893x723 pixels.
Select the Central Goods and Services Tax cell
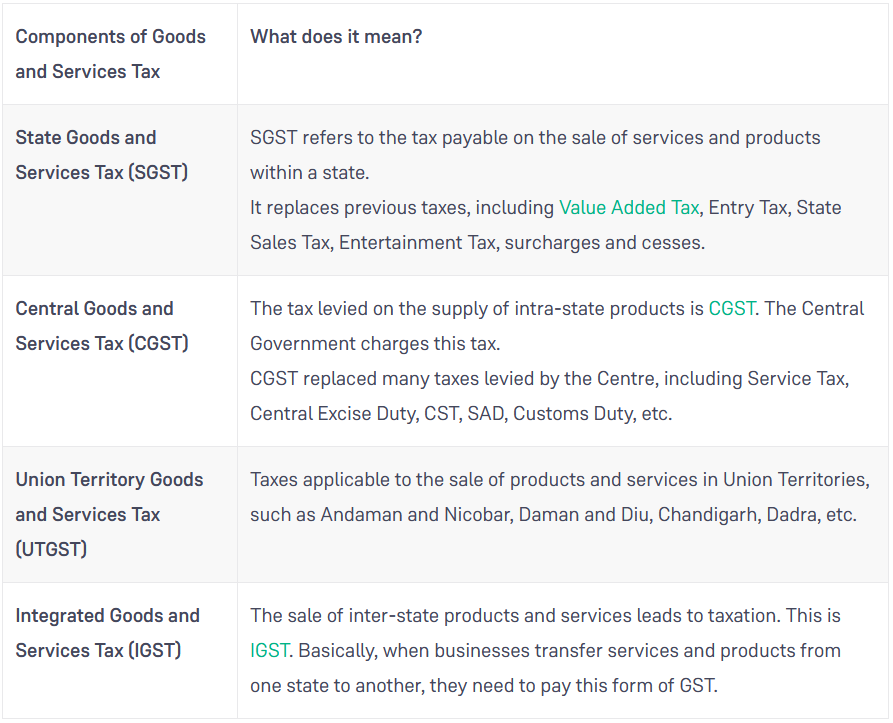pos(101,326)
